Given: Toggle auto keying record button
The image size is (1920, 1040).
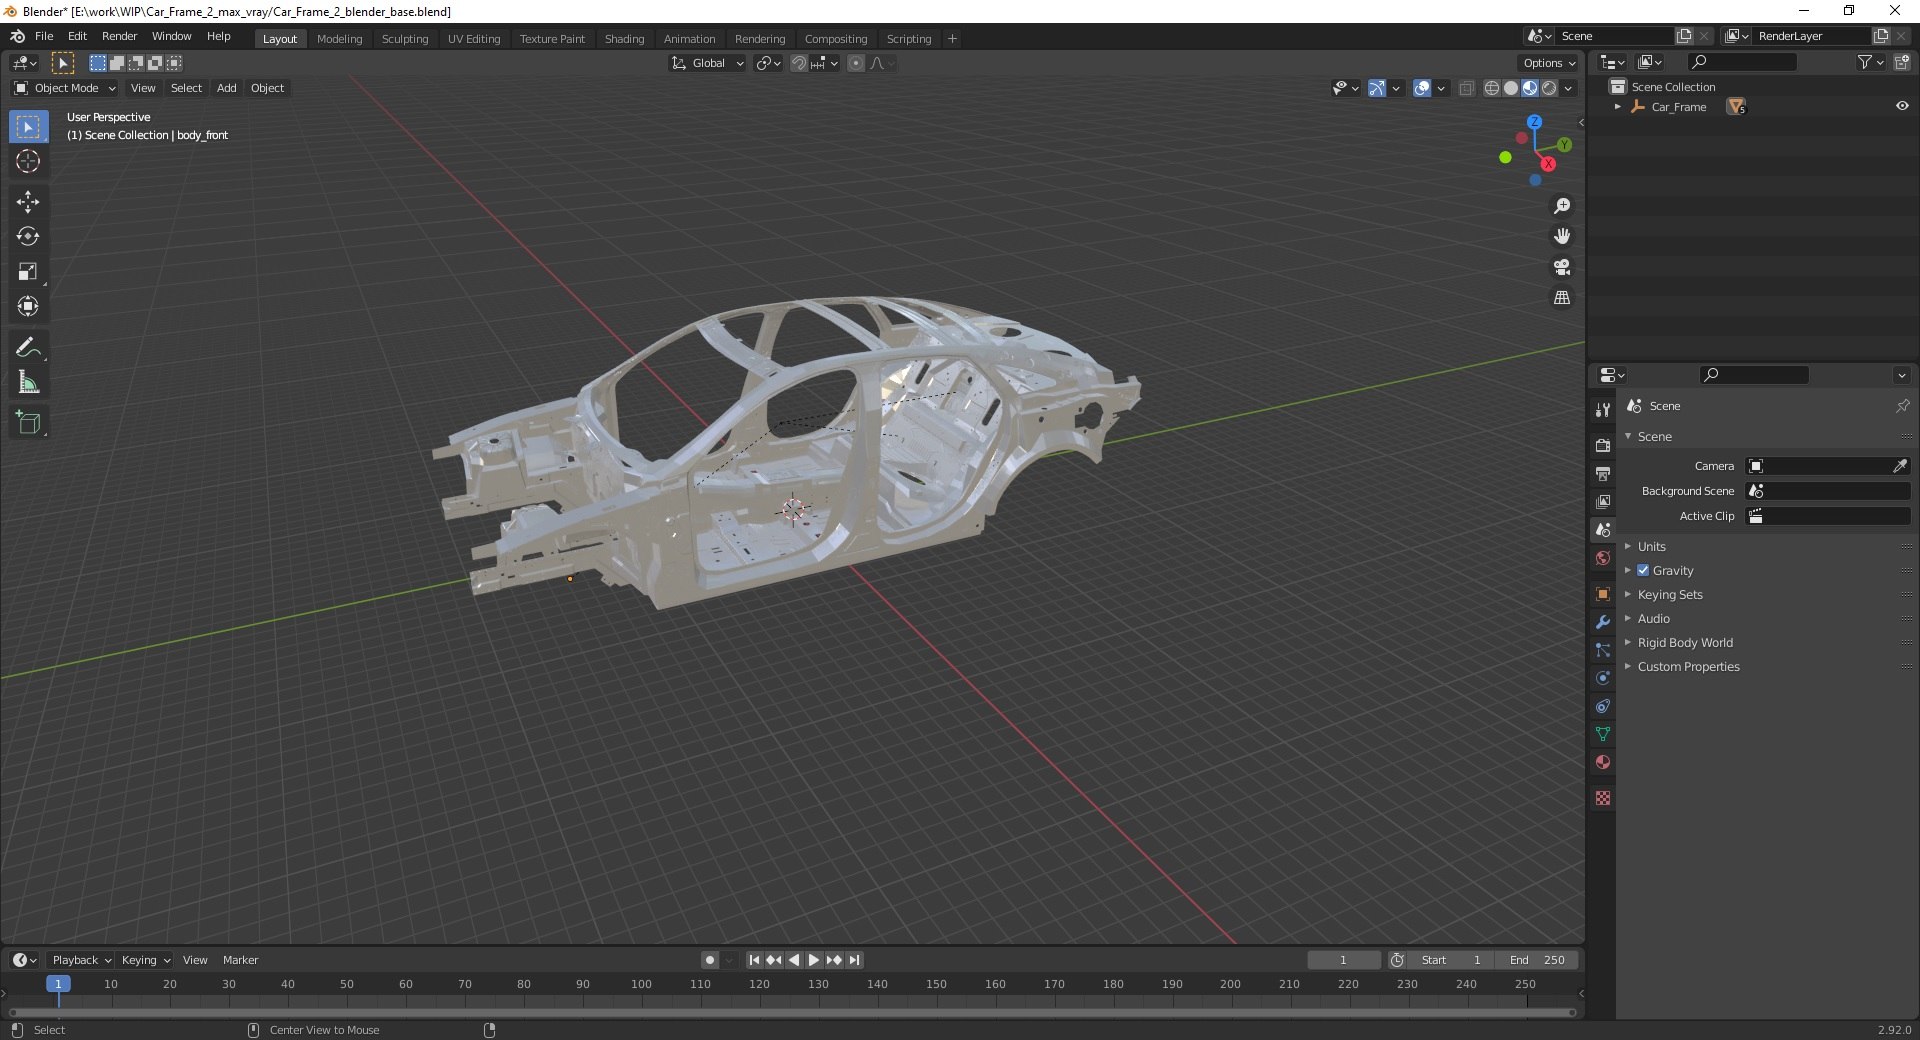Looking at the screenshot, I should tap(710, 960).
